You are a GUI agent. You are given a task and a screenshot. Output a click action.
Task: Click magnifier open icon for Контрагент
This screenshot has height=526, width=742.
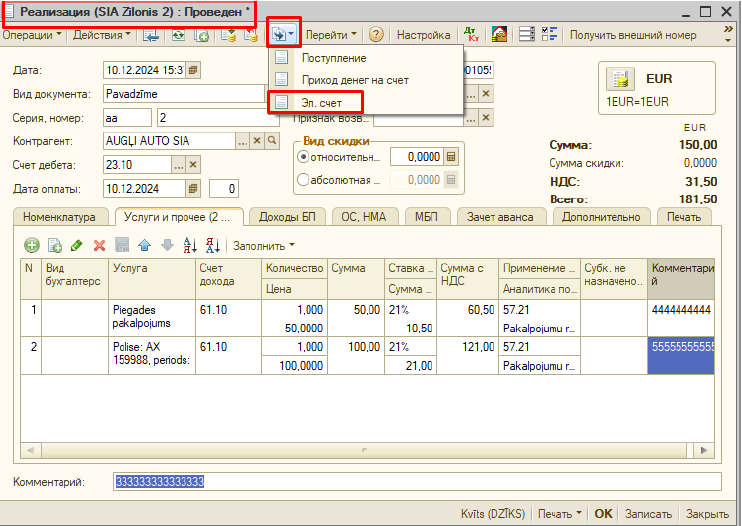[x=272, y=140]
